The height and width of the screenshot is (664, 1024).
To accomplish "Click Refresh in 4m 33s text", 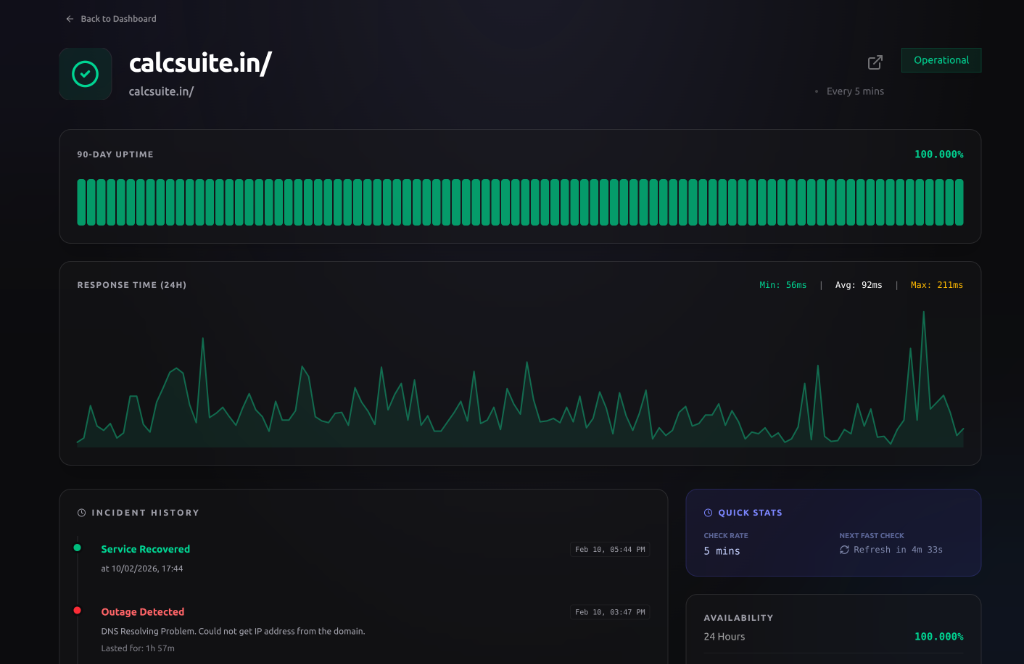I will [x=898, y=550].
